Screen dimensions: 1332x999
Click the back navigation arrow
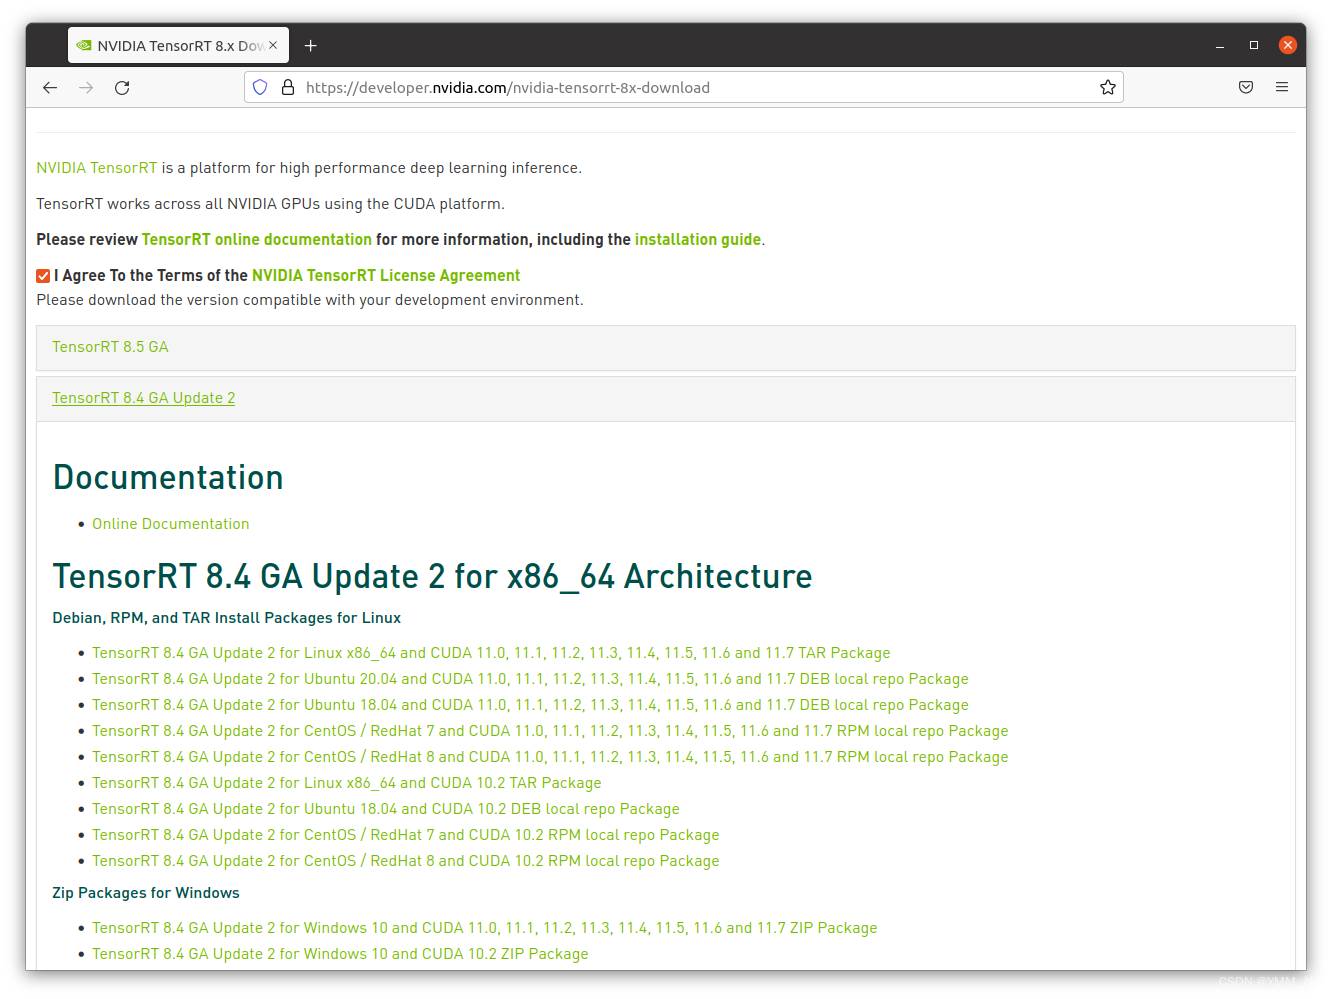(x=50, y=87)
